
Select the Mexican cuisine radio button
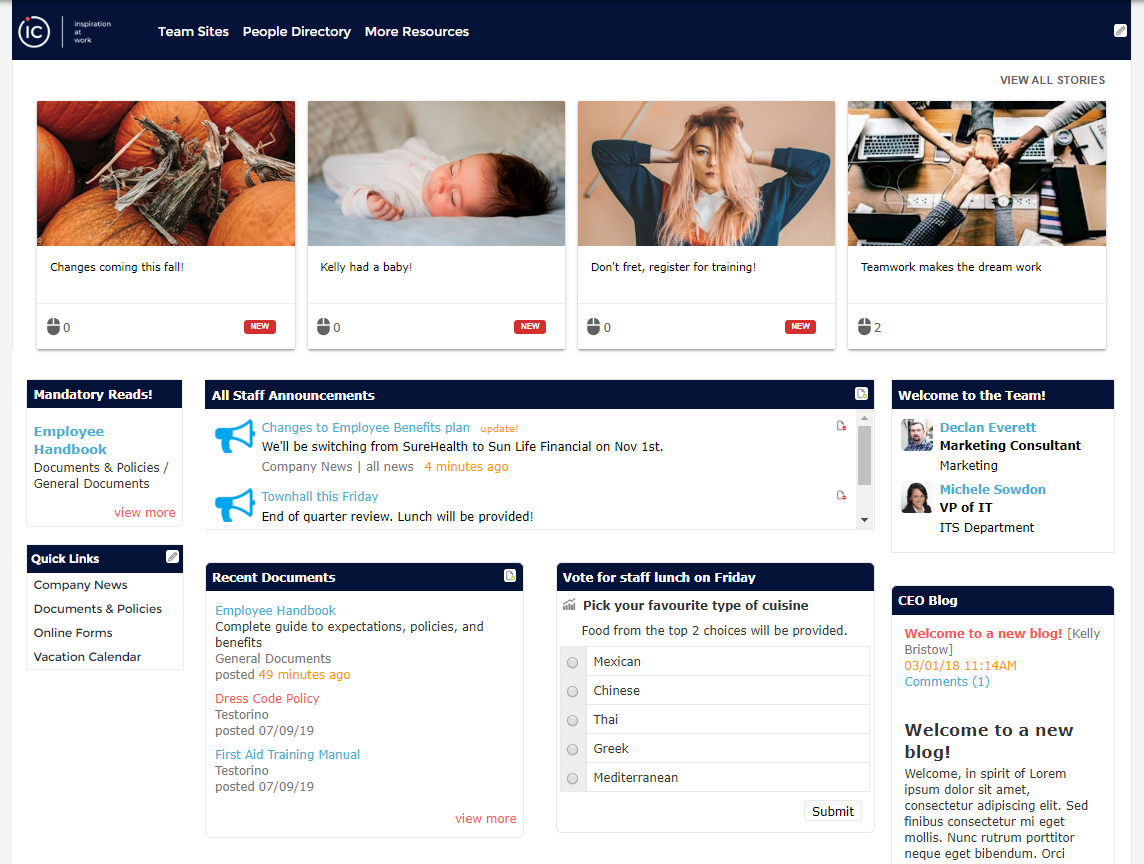[572, 661]
